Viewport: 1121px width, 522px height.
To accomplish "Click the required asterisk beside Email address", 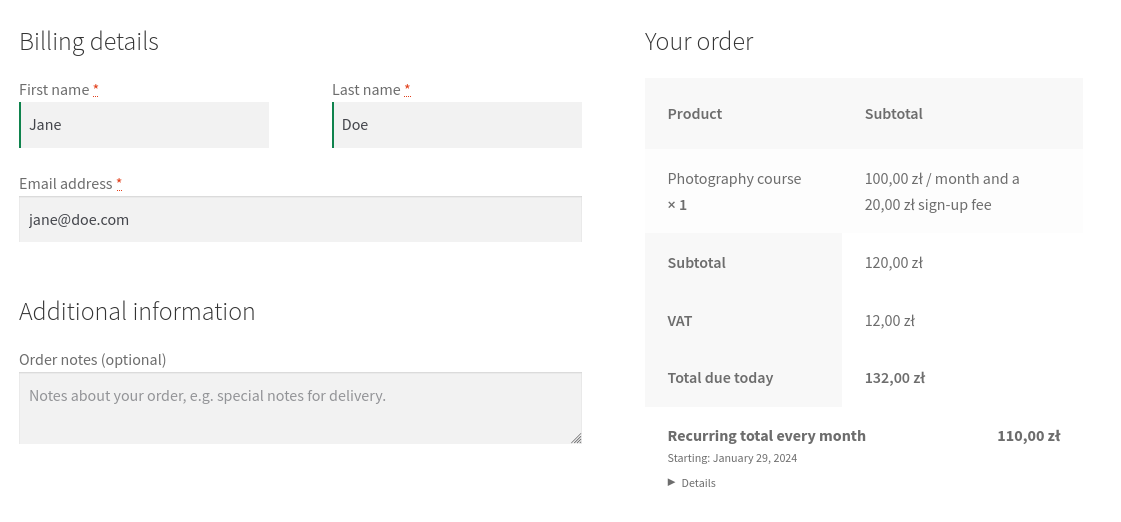I will click(119, 183).
